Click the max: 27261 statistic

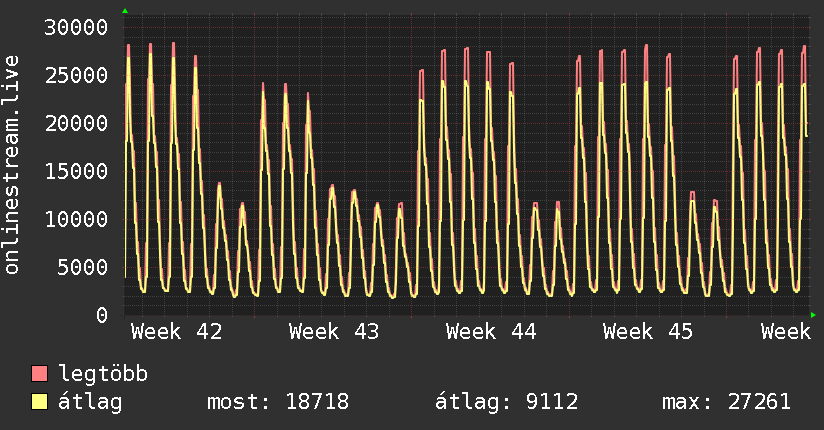coord(726,403)
